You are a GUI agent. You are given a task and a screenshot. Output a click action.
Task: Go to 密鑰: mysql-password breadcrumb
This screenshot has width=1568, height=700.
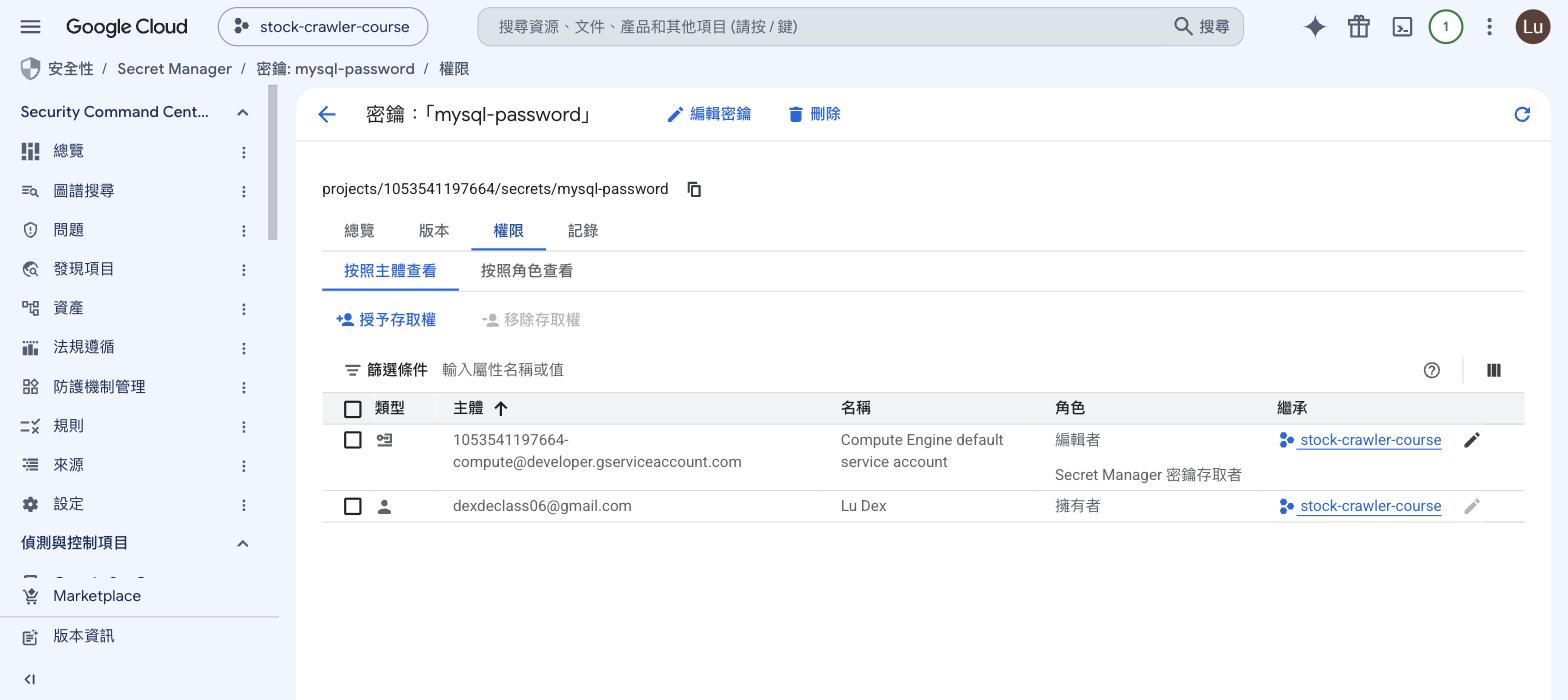pos(335,69)
